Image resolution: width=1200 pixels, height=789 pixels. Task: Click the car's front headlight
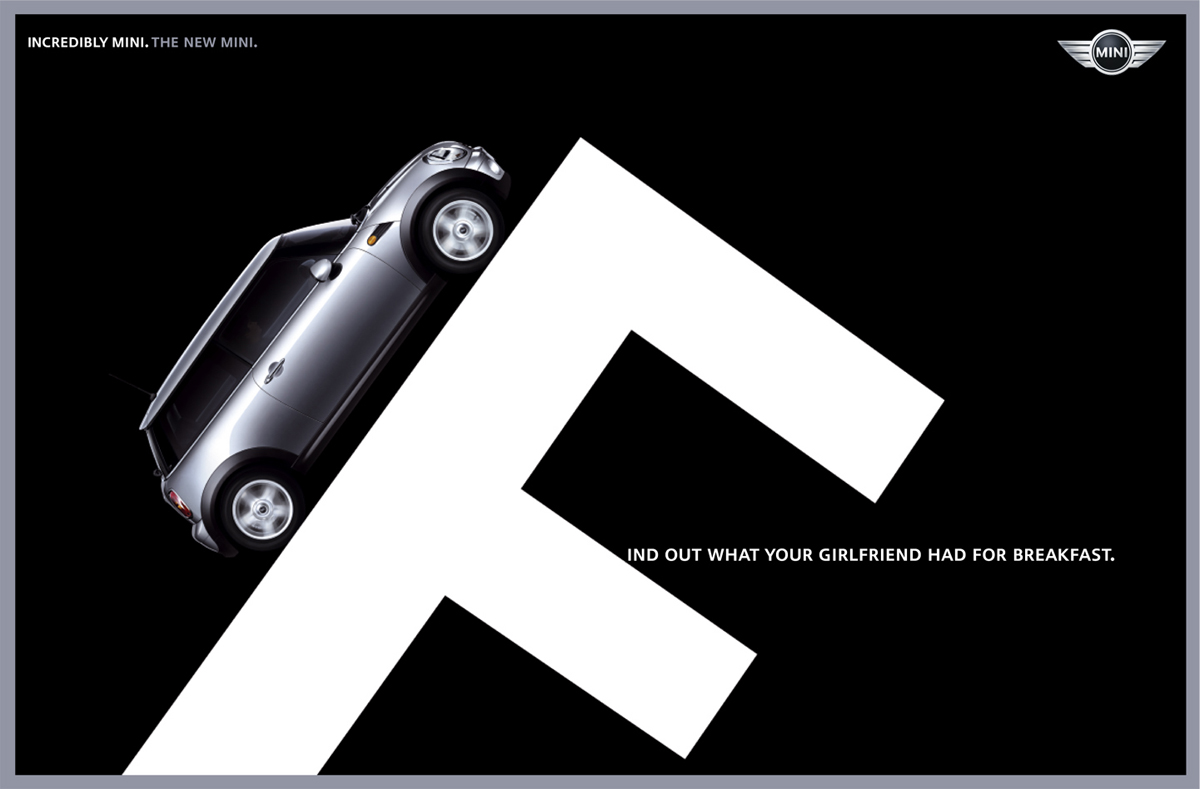[447, 154]
